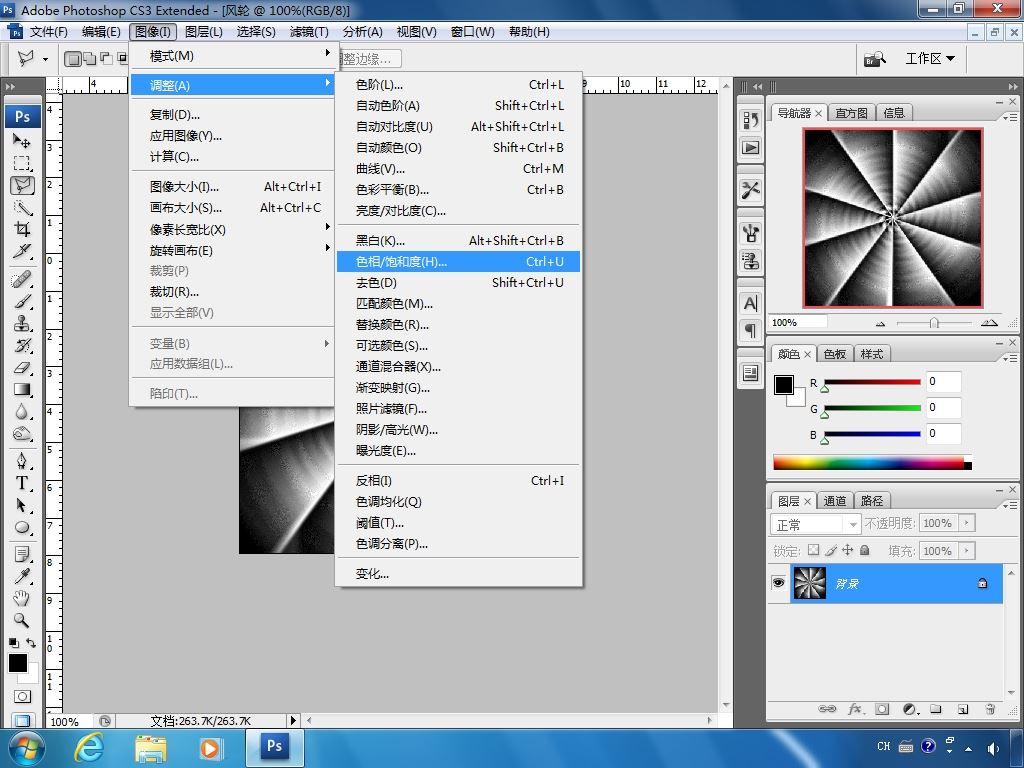The image size is (1024, 768).
Task: Toggle lock image pixels
Action: [831, 550]
